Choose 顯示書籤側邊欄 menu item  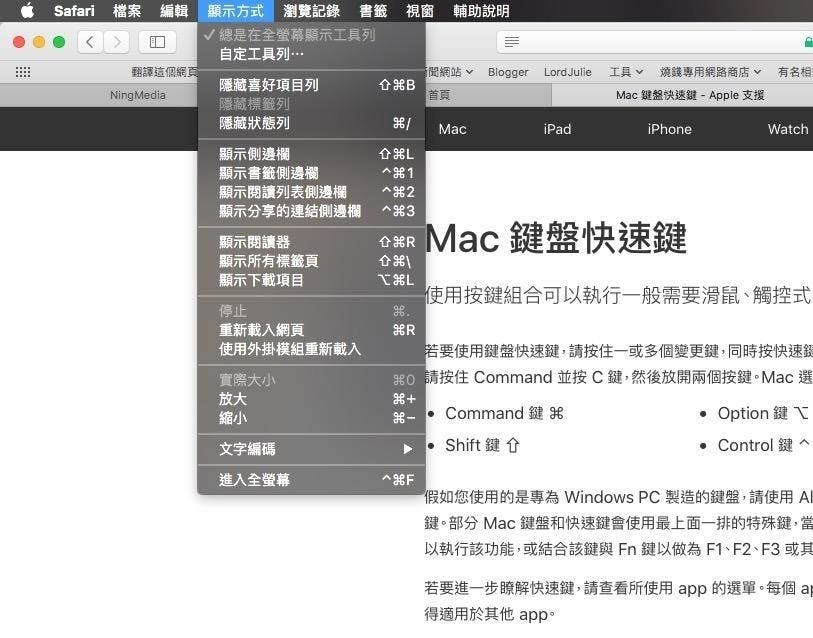click(312, 173)
